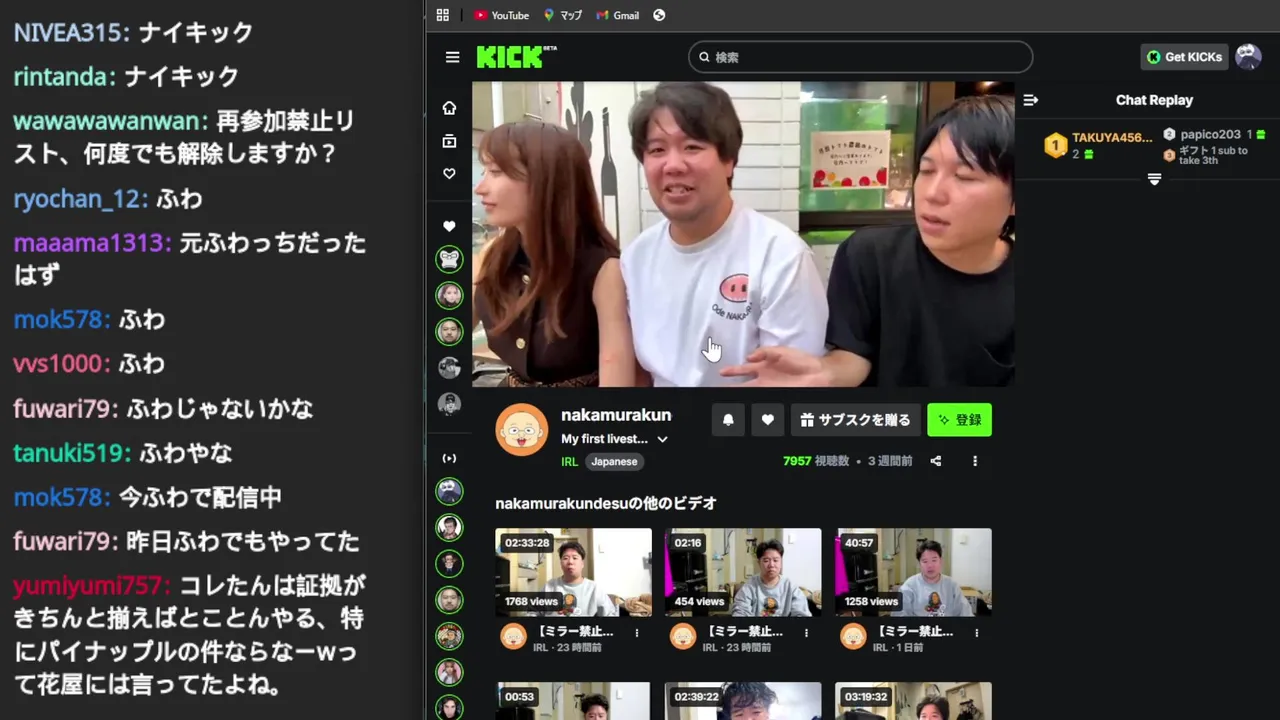Viewport: 1280px width, 720px height.
Task: Click top gifter TAKUYA456 entry
Action: click(x=1098, y=145)
